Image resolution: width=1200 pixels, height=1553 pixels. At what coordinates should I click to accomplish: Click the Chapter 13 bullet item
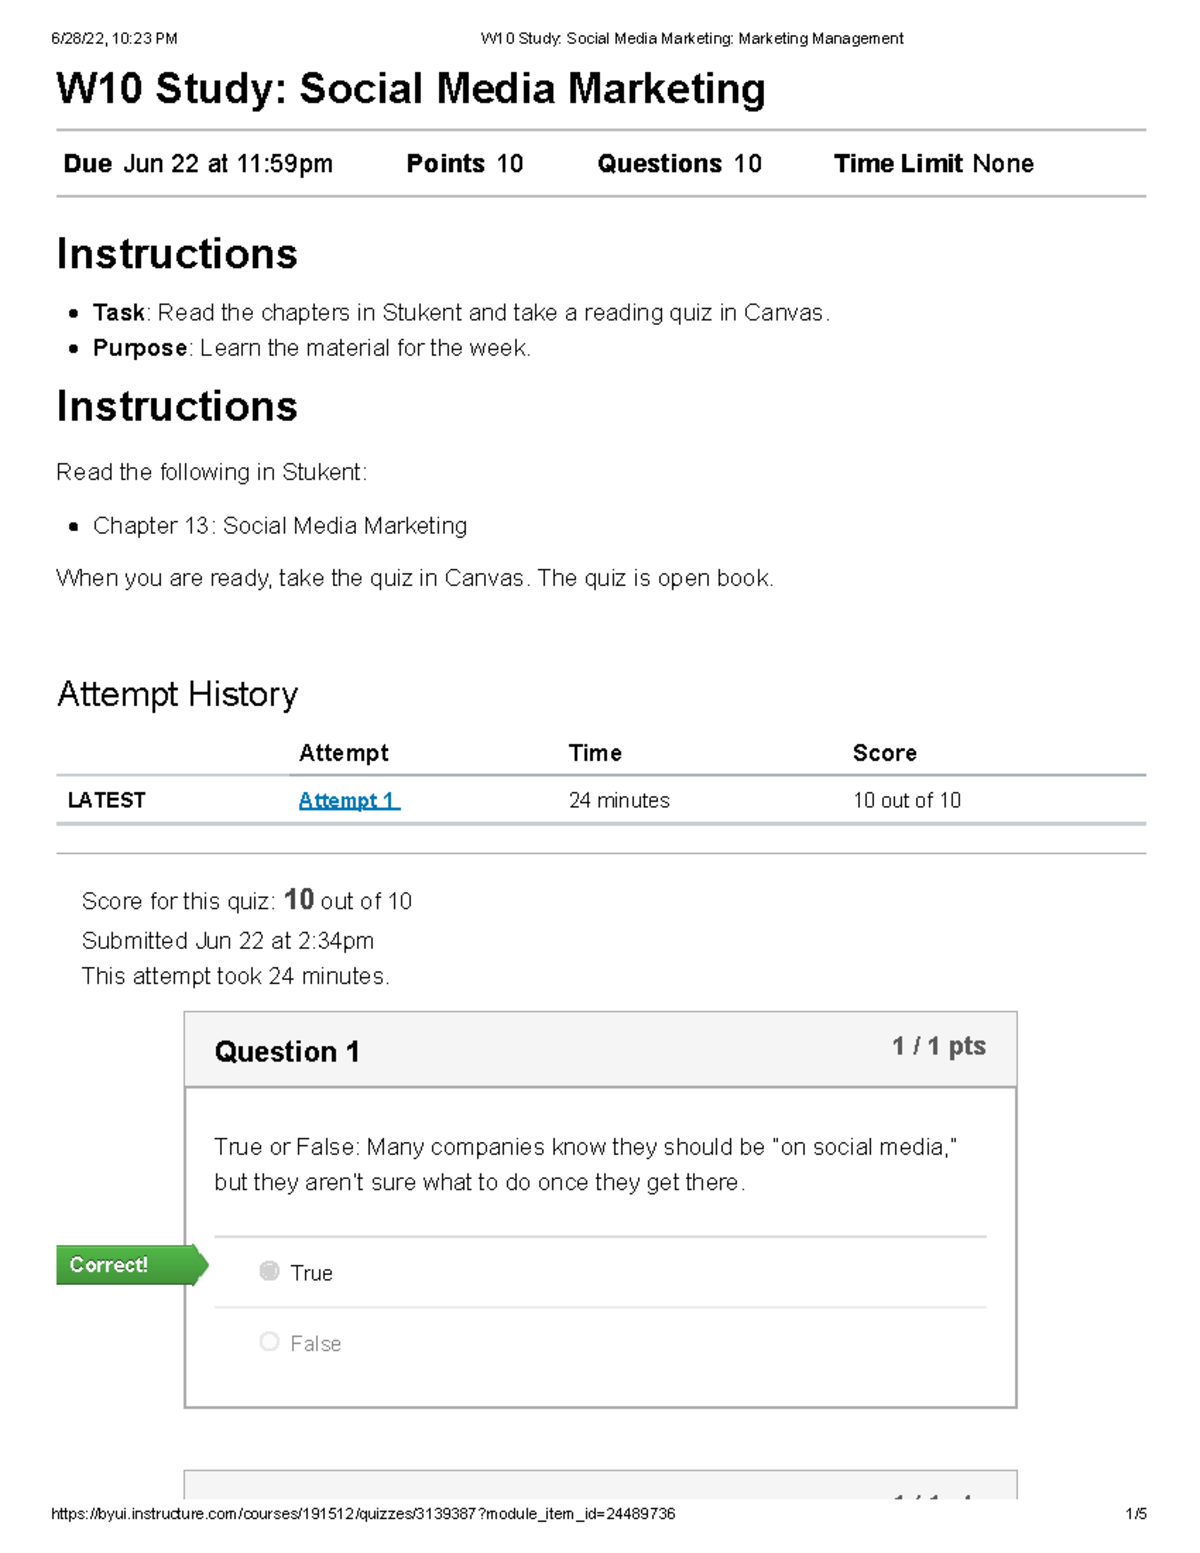[x=279, y=525]
